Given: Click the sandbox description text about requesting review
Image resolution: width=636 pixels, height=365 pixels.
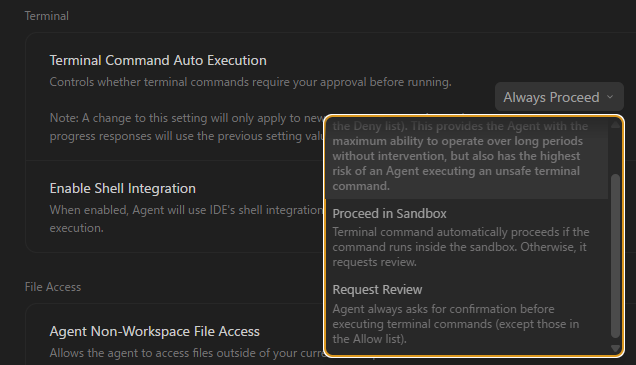Looking at the screenshot, I should pos(461,247).
